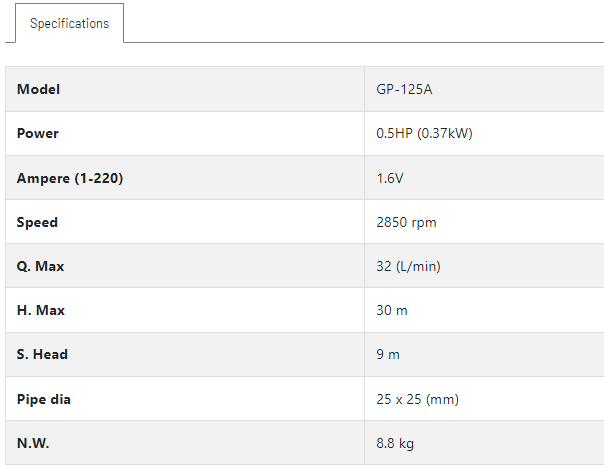Click the GP-125A model value
The image size is (604, 467).
tap(404, 89)
